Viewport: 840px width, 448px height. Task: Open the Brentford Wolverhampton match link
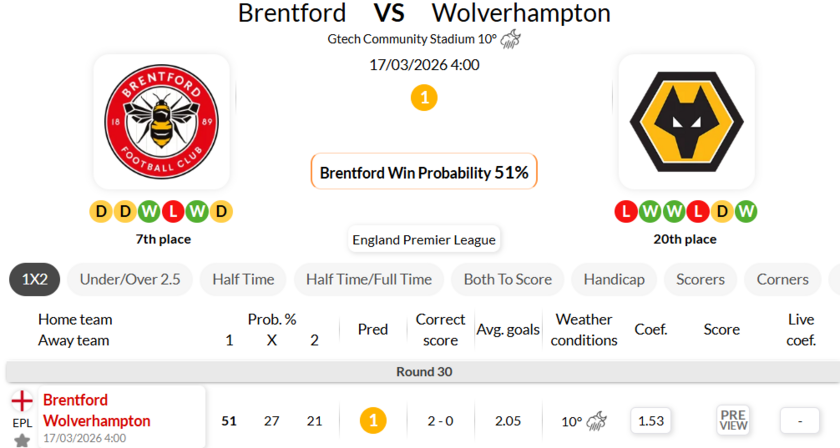pos(96,411)
